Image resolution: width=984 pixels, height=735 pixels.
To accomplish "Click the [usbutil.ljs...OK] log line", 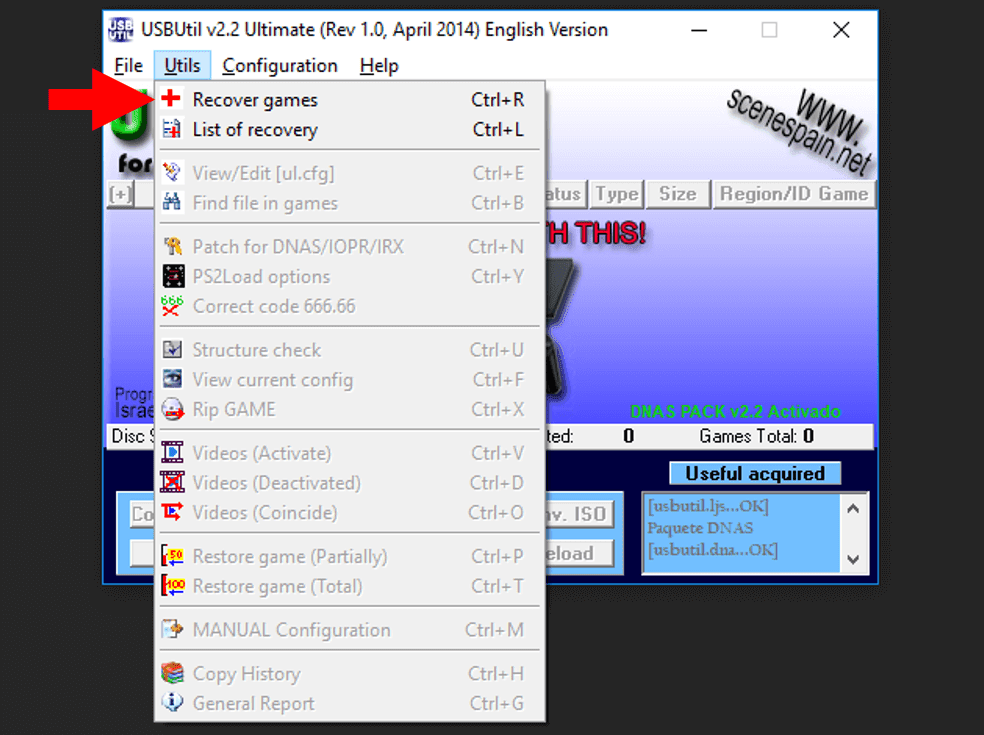I will click(x=708, y=506).
